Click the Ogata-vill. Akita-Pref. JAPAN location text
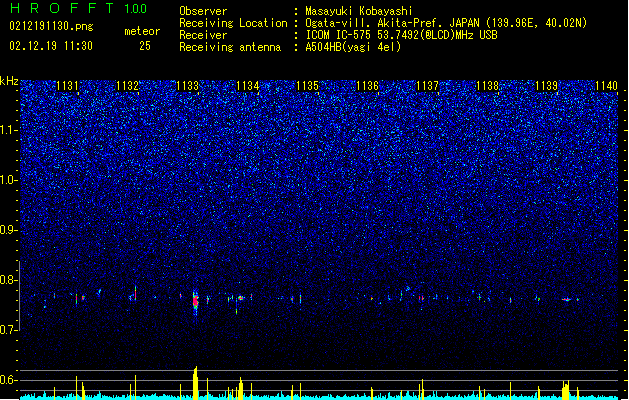Viewport: 629px width, 400px height. [392, 23]
